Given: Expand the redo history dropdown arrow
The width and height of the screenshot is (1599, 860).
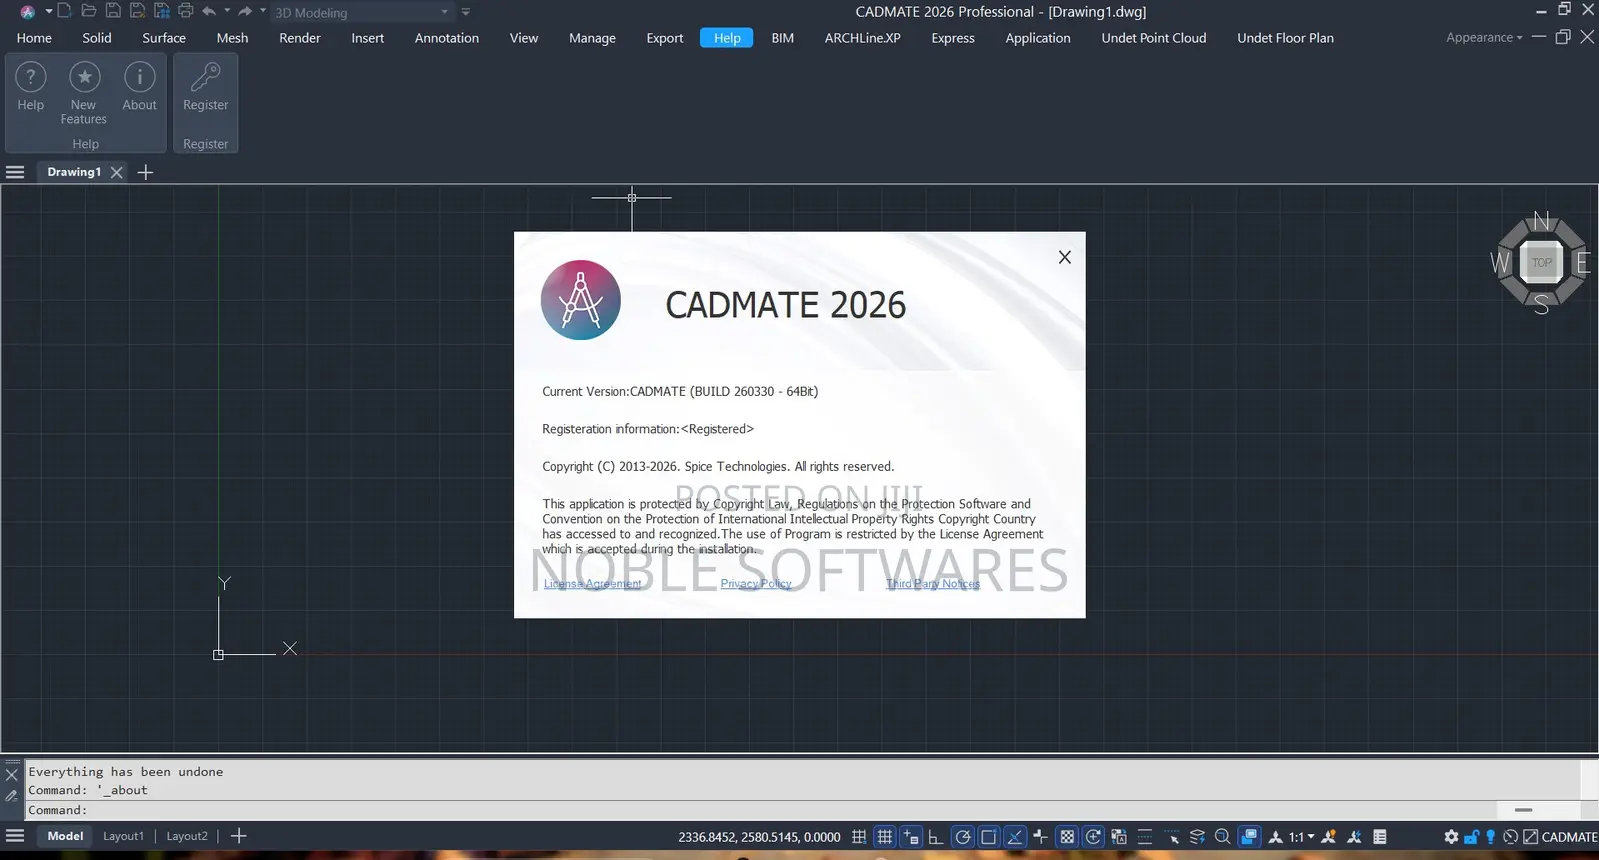Looking at the screenshot, I should point(263,11).
